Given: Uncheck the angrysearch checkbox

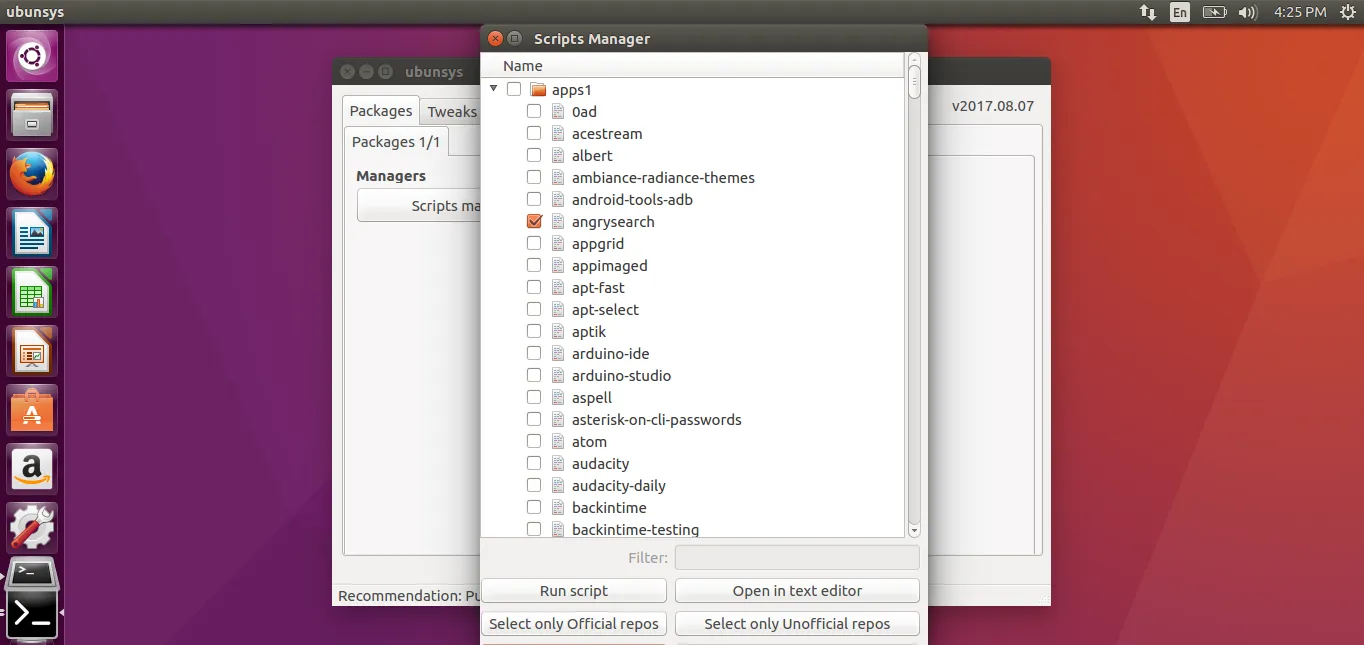Looking at the screenshot, I should pos(534,222).
